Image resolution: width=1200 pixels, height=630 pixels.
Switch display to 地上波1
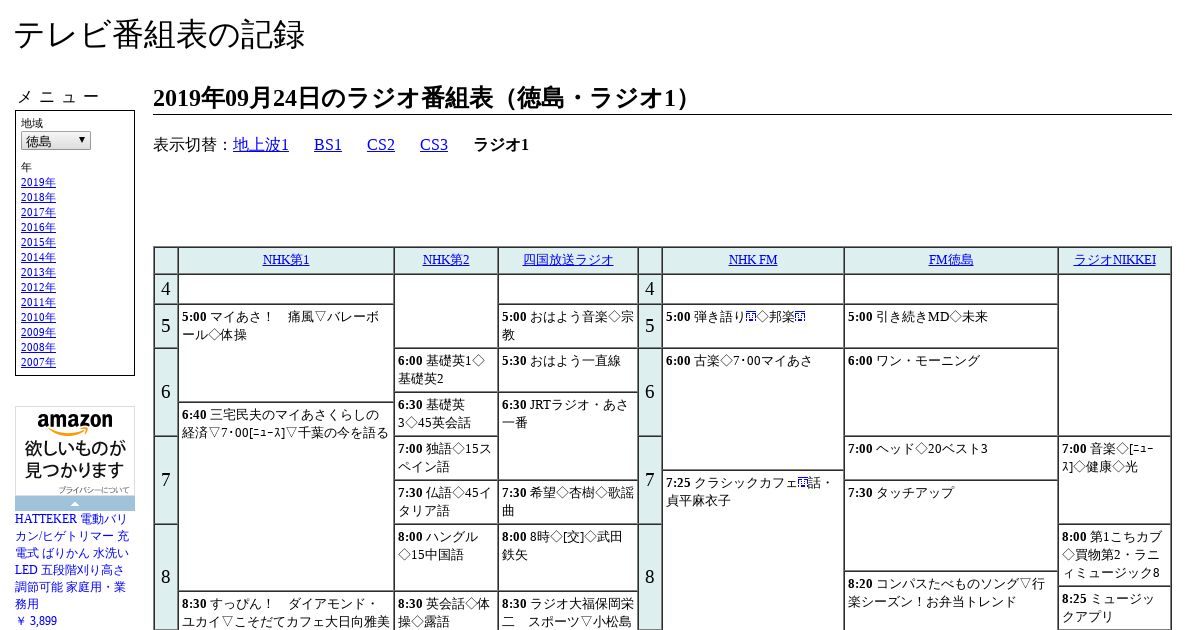[261, 145]
